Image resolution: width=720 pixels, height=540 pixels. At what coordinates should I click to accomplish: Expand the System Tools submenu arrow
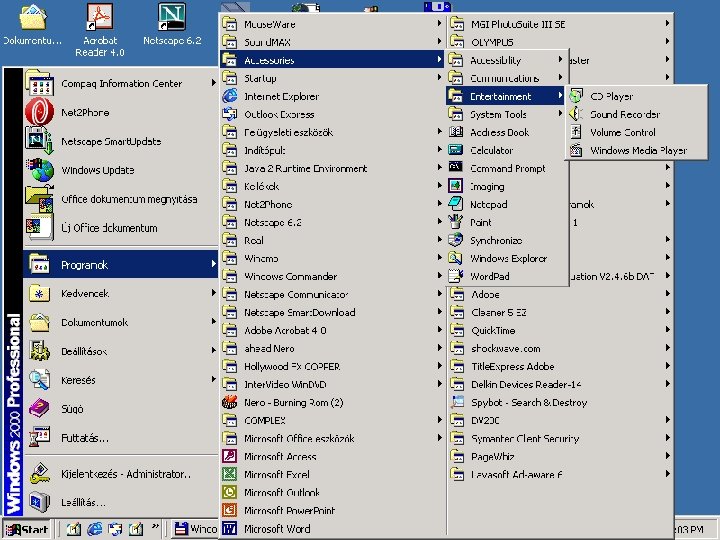click(560, 113)
